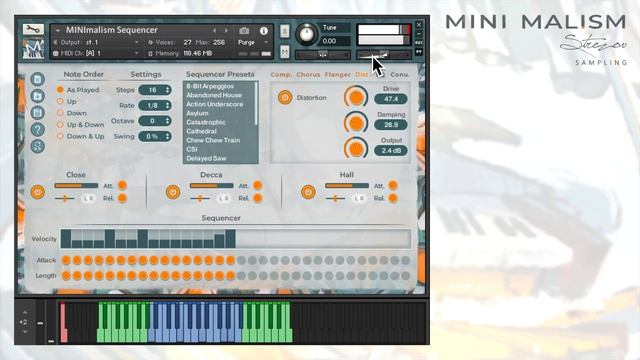Click the Hall mic pan slider

[335, 198]
